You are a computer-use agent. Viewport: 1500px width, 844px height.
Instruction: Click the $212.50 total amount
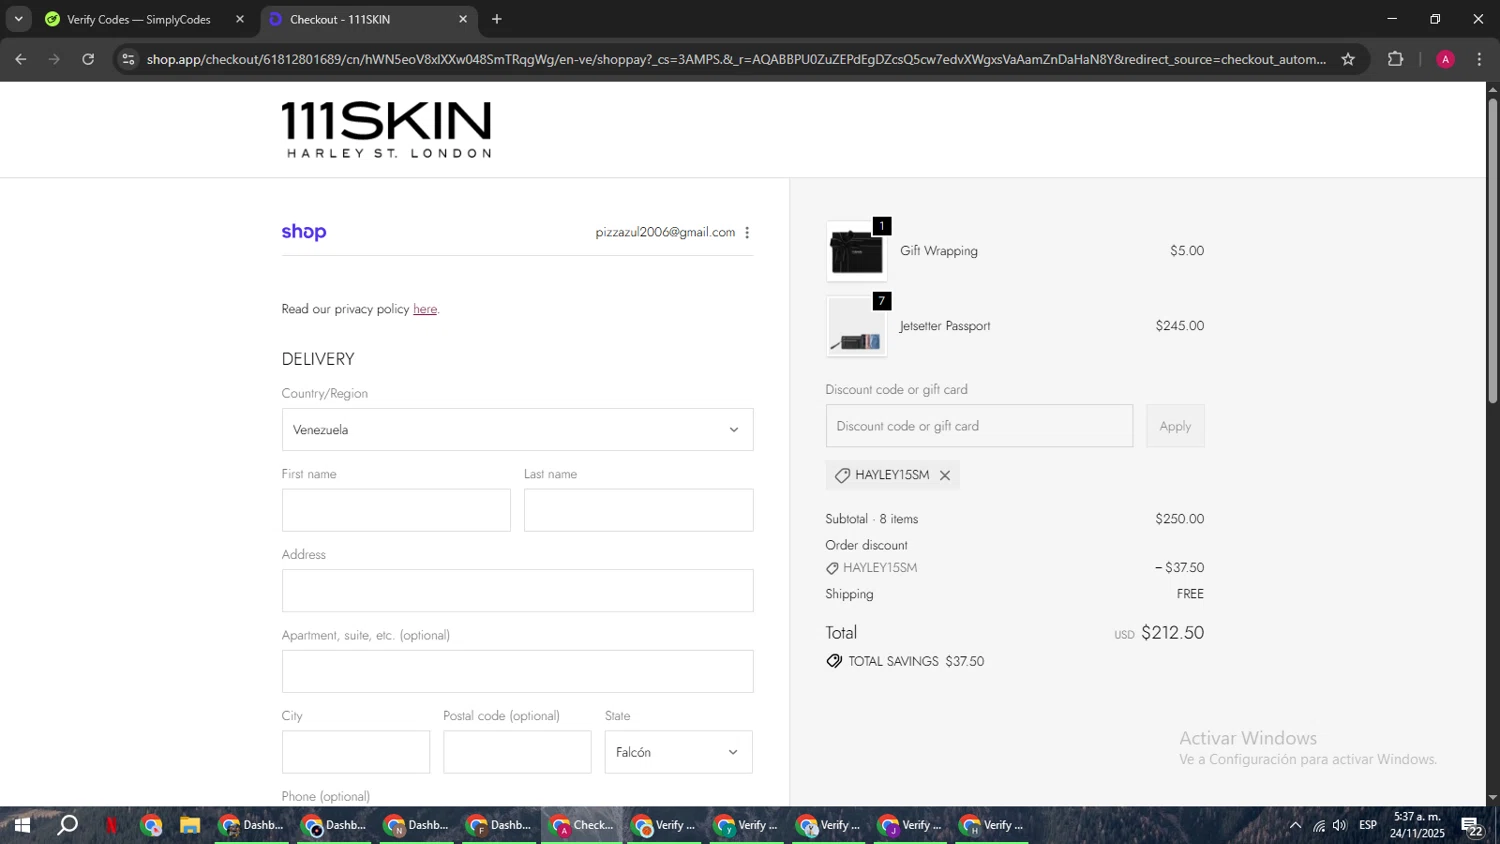coord(1172,633)
